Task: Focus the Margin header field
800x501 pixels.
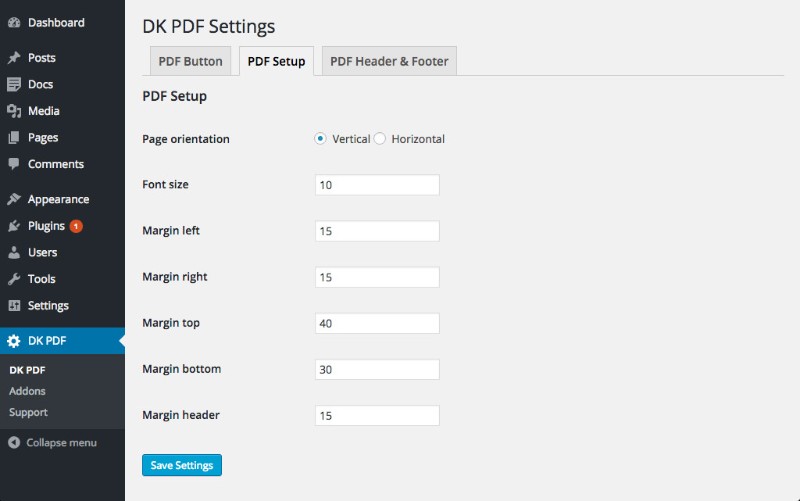Action: tap(377, 415)
